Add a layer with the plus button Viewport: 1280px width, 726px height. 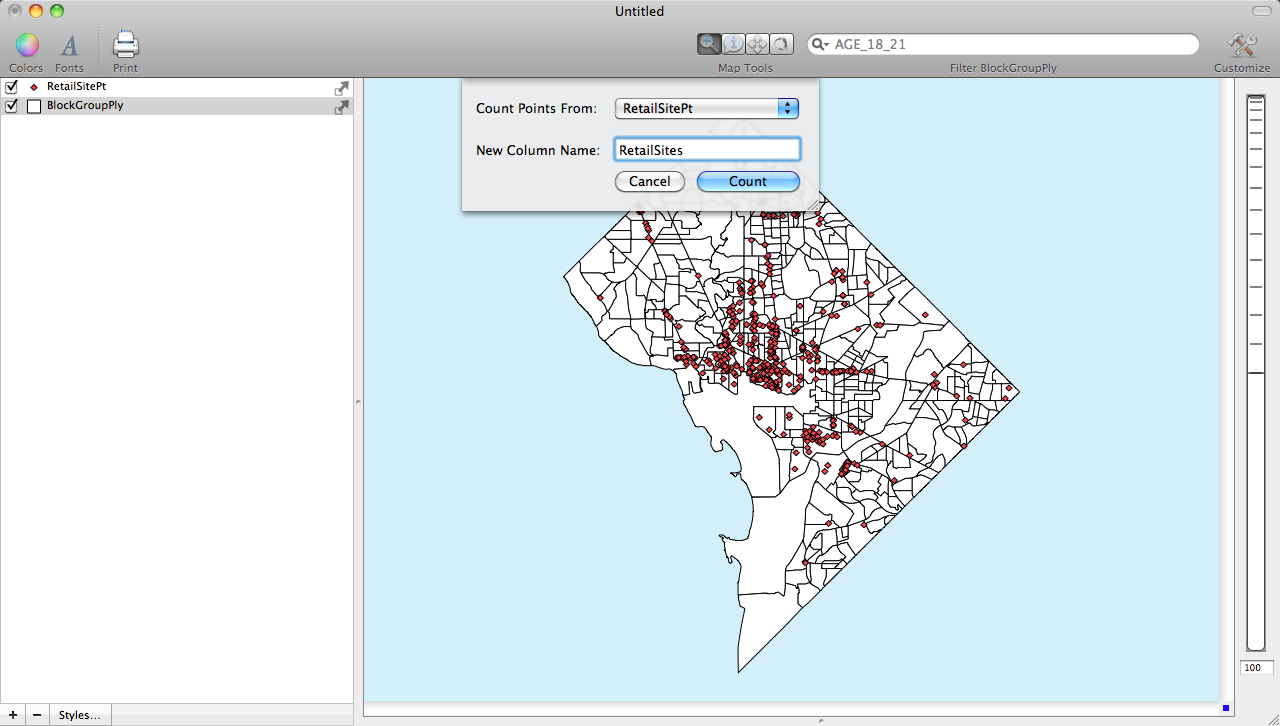[x=12, y=715]
